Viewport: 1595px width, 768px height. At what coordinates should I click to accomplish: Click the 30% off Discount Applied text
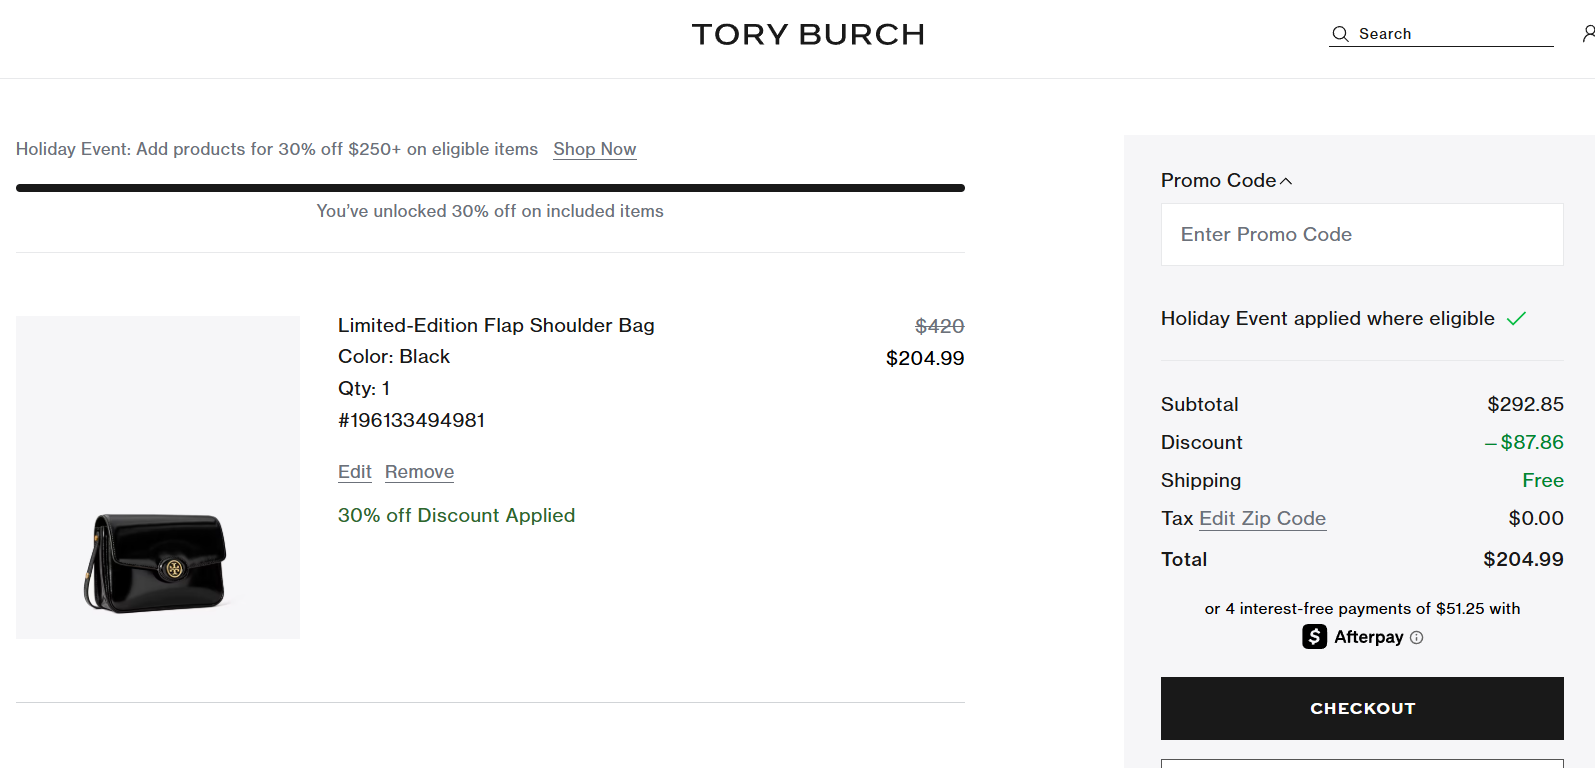pos(456,516)
